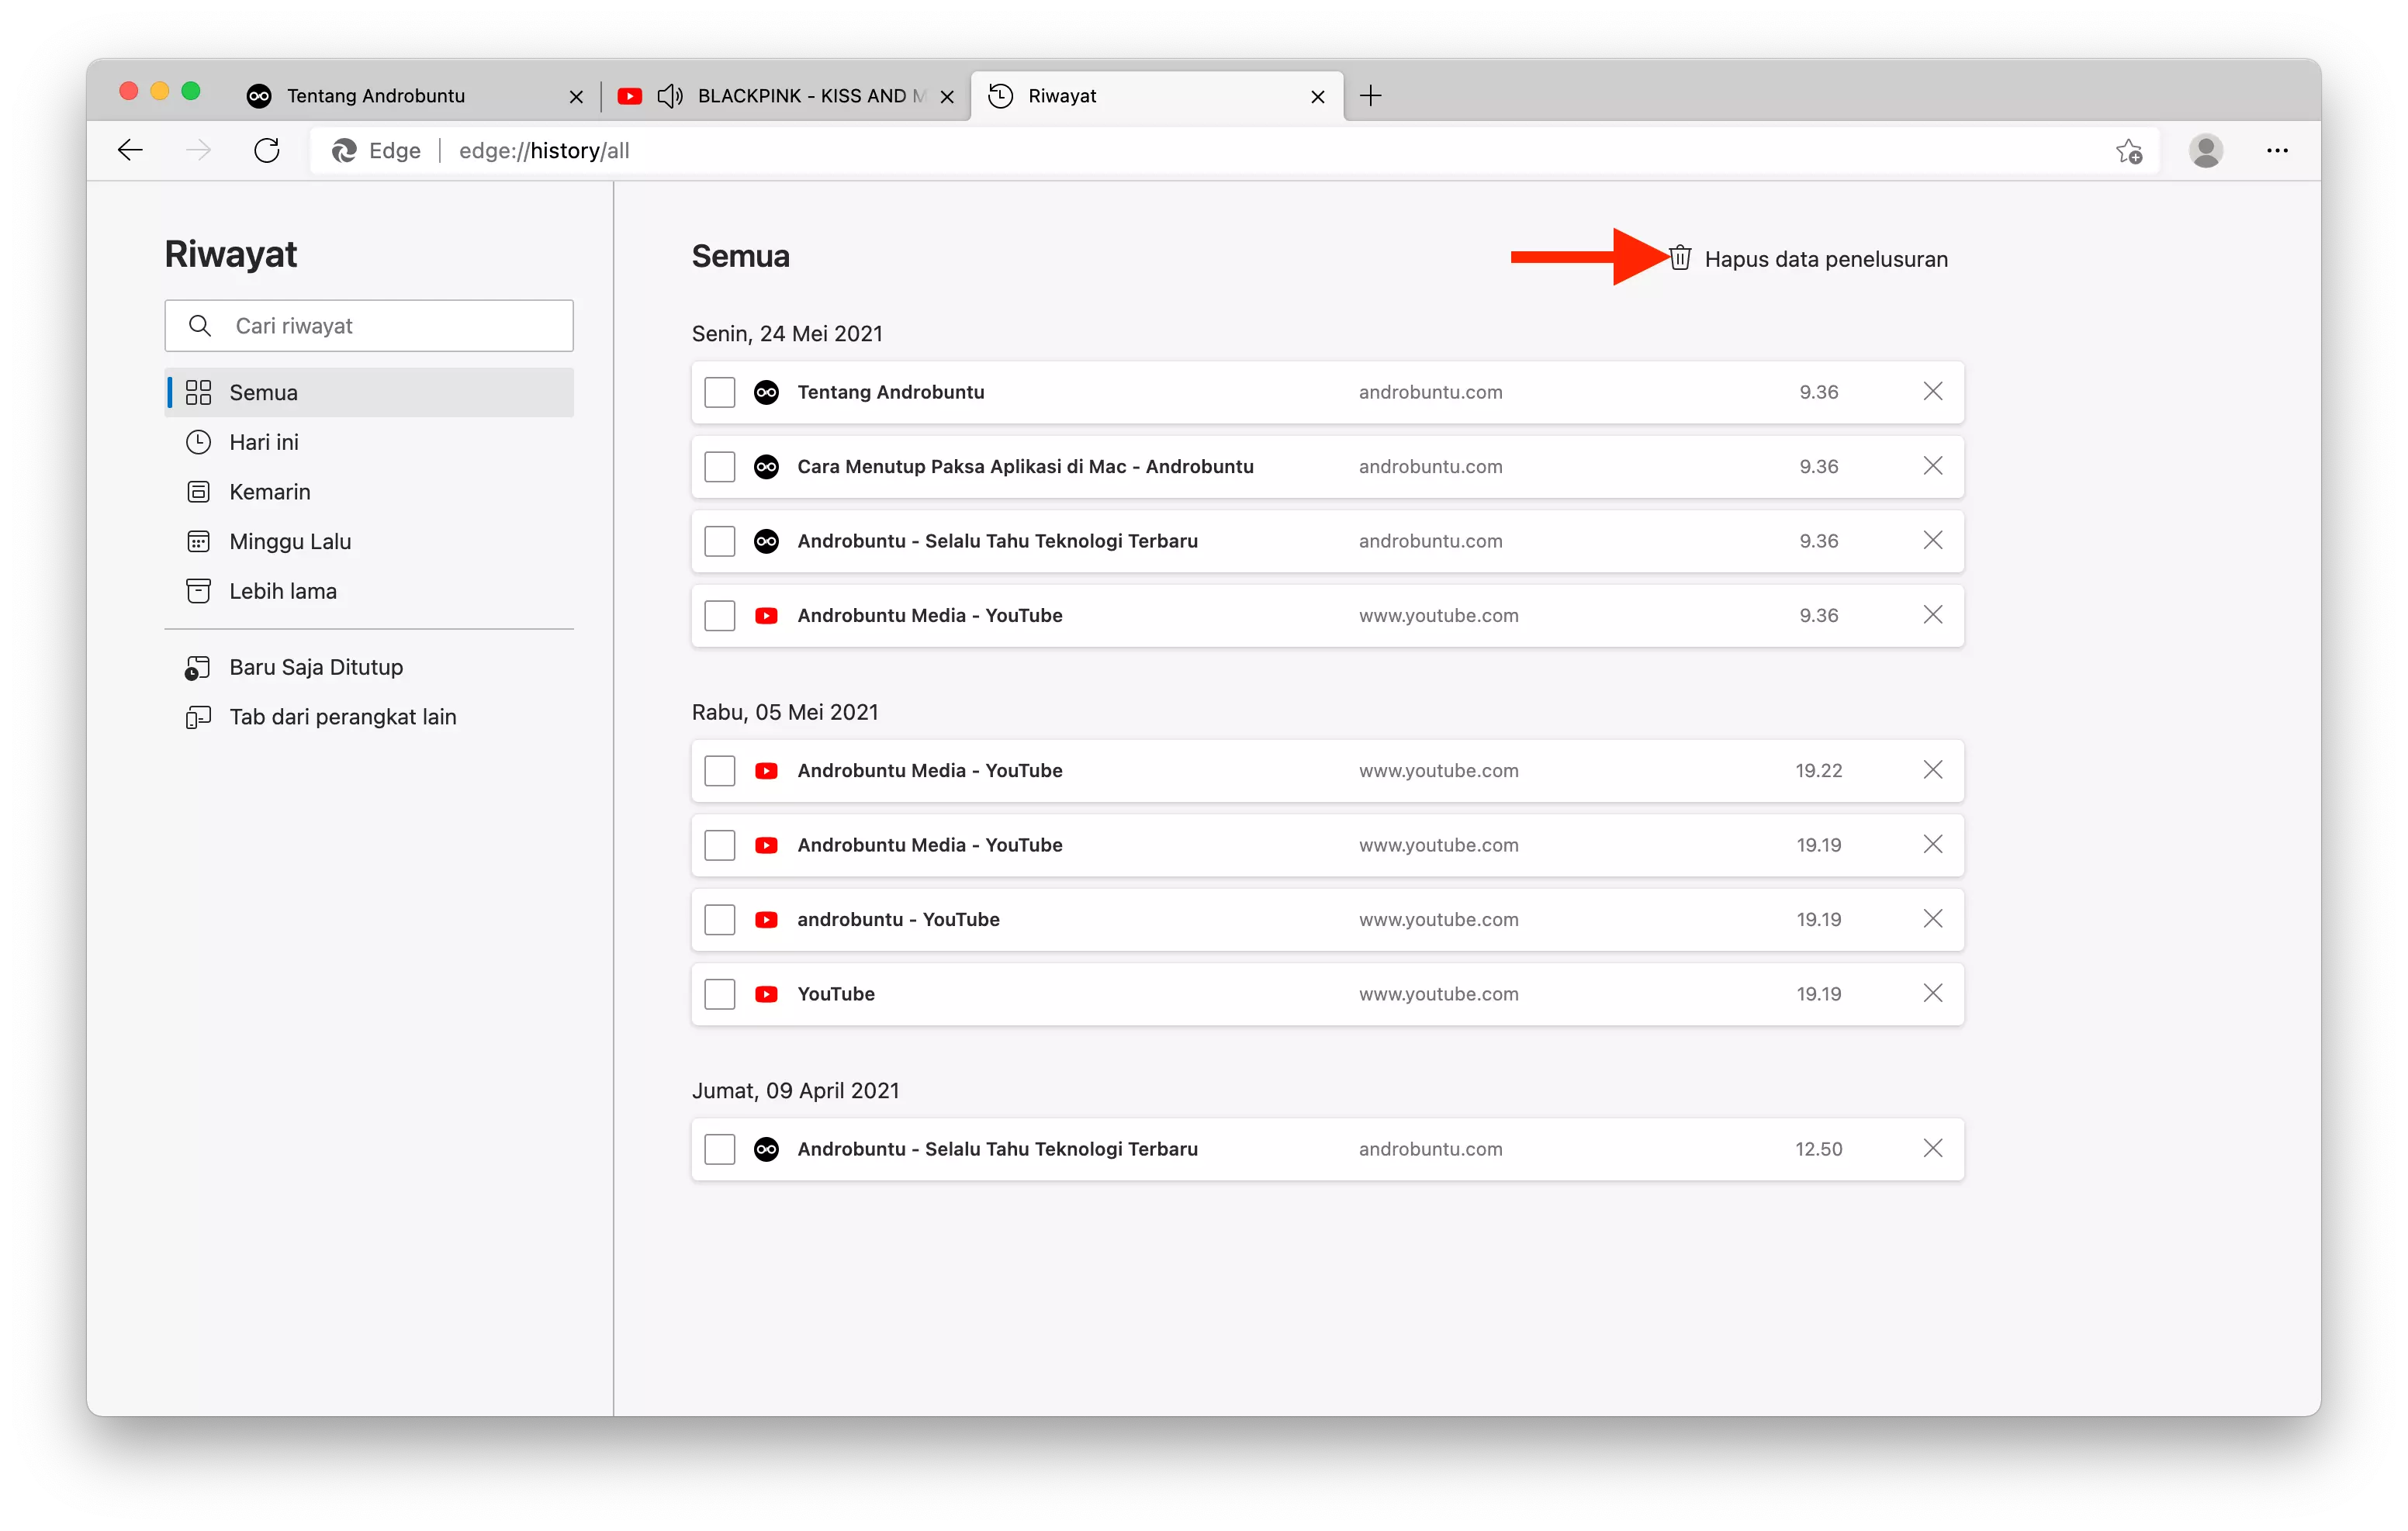Click the Edge logo in the address bar
Image resolution: width=2408 pixels, height=1531 pixels.
pyautogui.click(x=345, y=150)
